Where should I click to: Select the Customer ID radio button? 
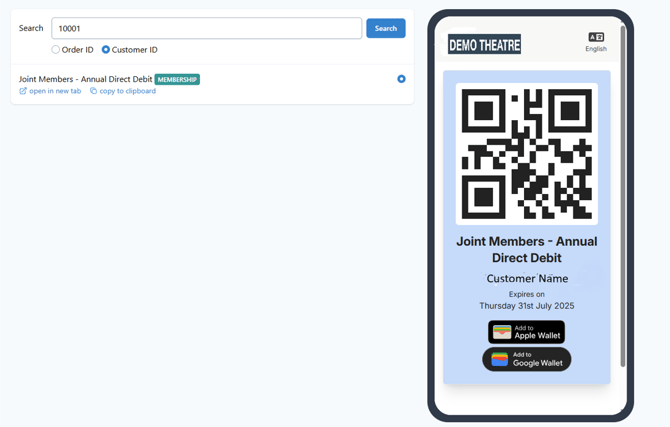coord(106,49)
